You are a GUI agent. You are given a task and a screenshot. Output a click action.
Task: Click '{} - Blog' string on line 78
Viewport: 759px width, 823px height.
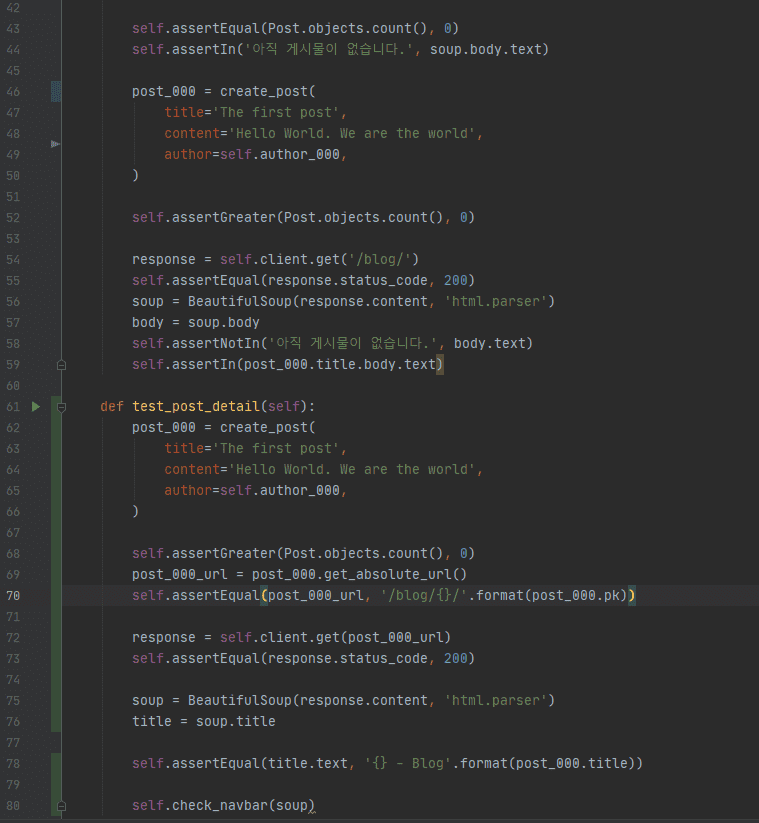coord(407,763)
